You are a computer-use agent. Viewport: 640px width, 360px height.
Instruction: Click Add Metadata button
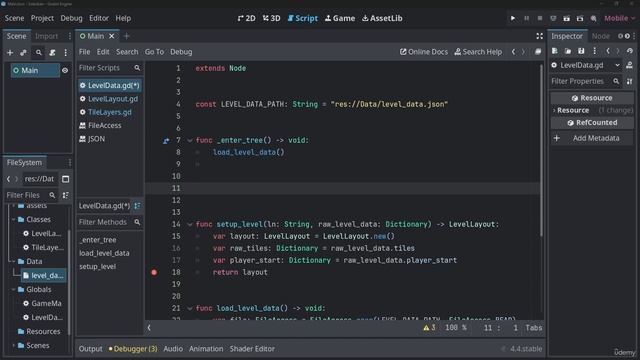tap(591, 138)
